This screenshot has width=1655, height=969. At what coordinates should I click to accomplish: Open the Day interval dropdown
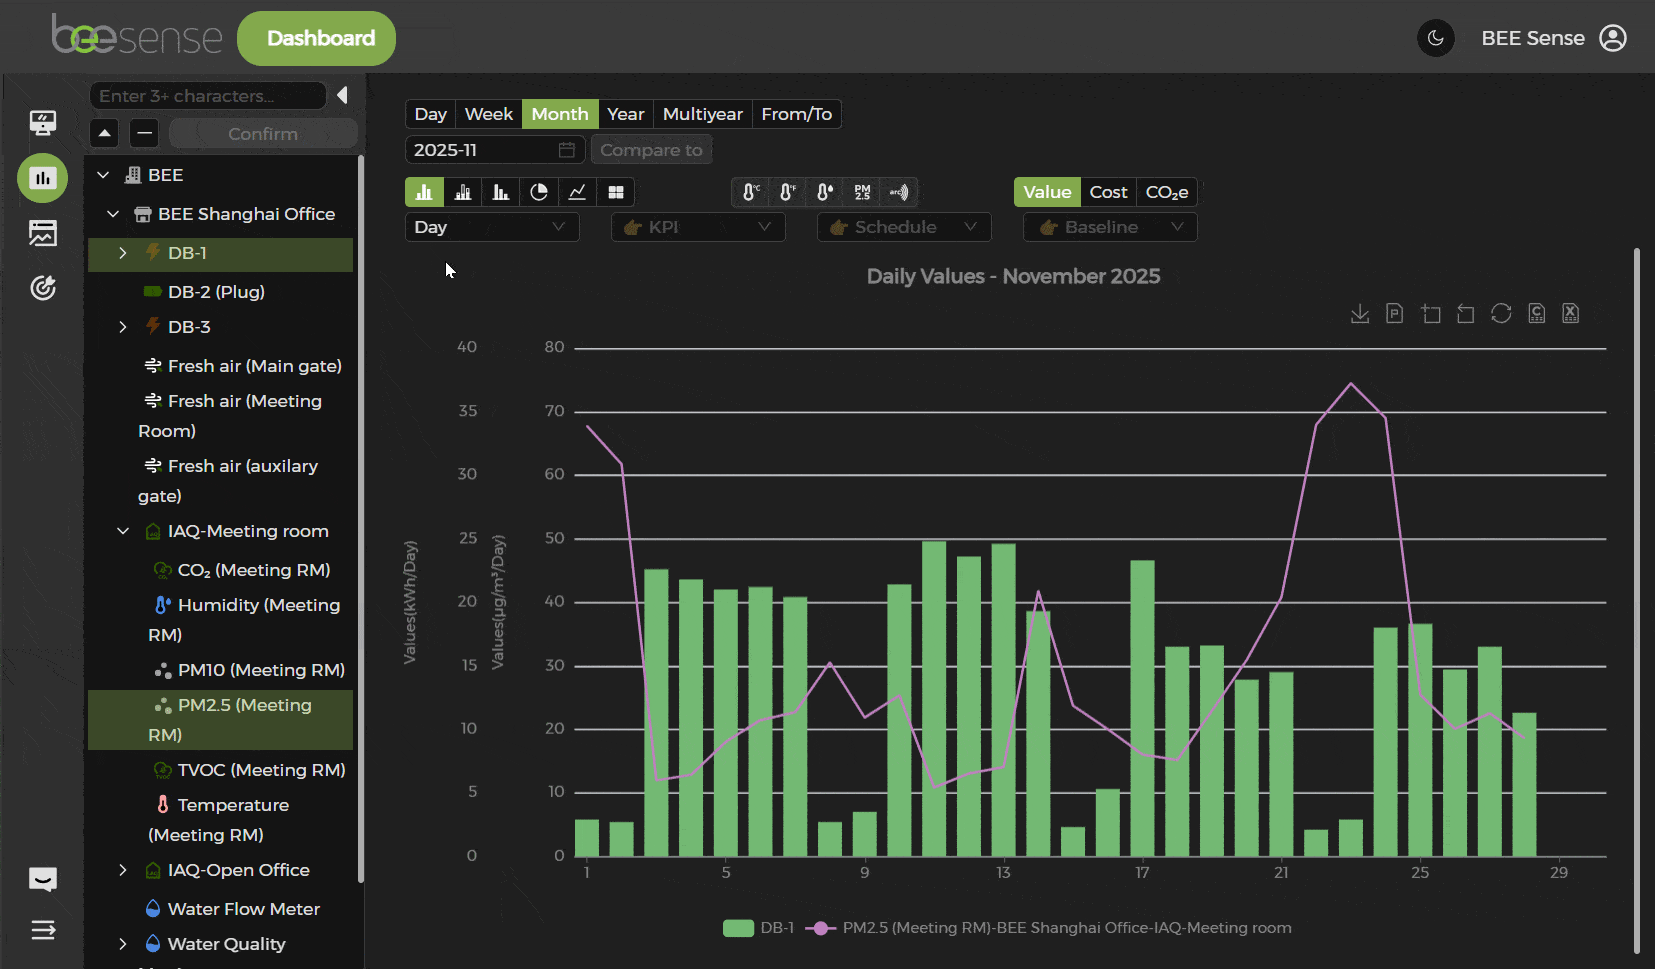(x=491, y=227)
